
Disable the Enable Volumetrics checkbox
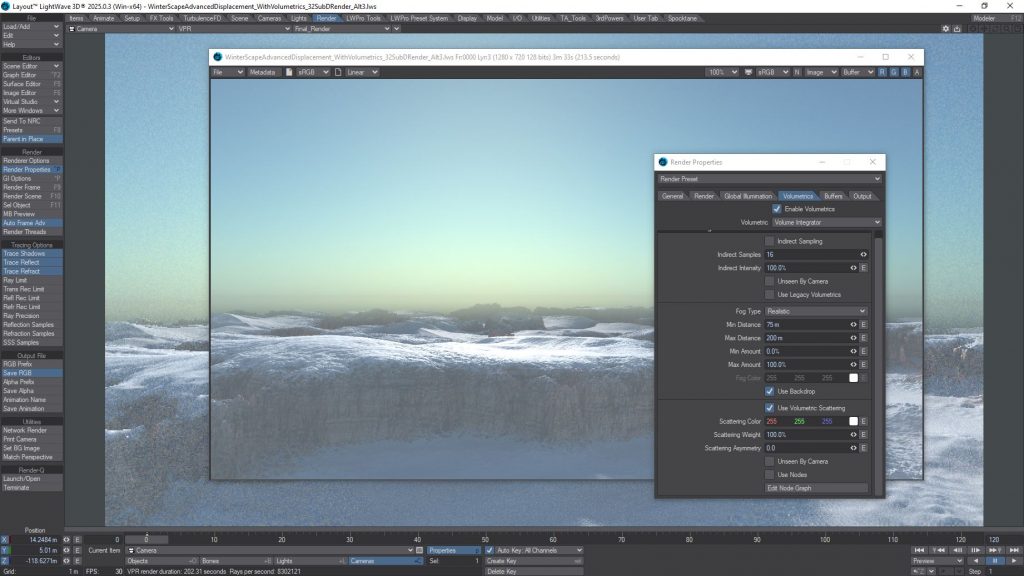(778, 209)
